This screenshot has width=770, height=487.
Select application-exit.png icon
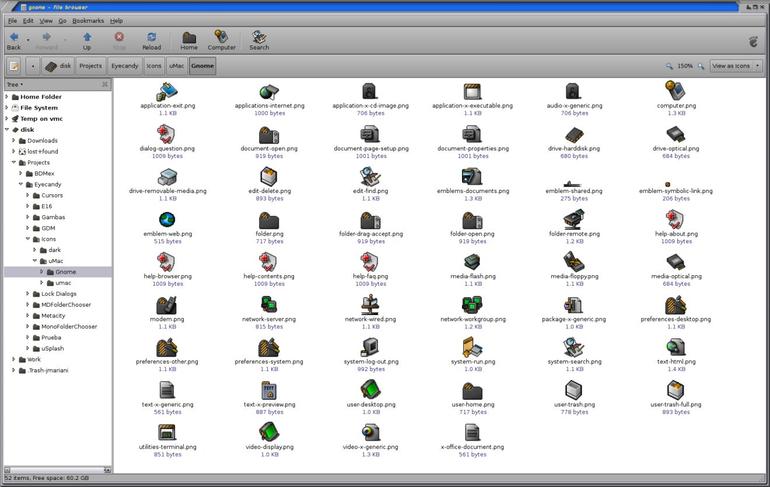[167, 91]
